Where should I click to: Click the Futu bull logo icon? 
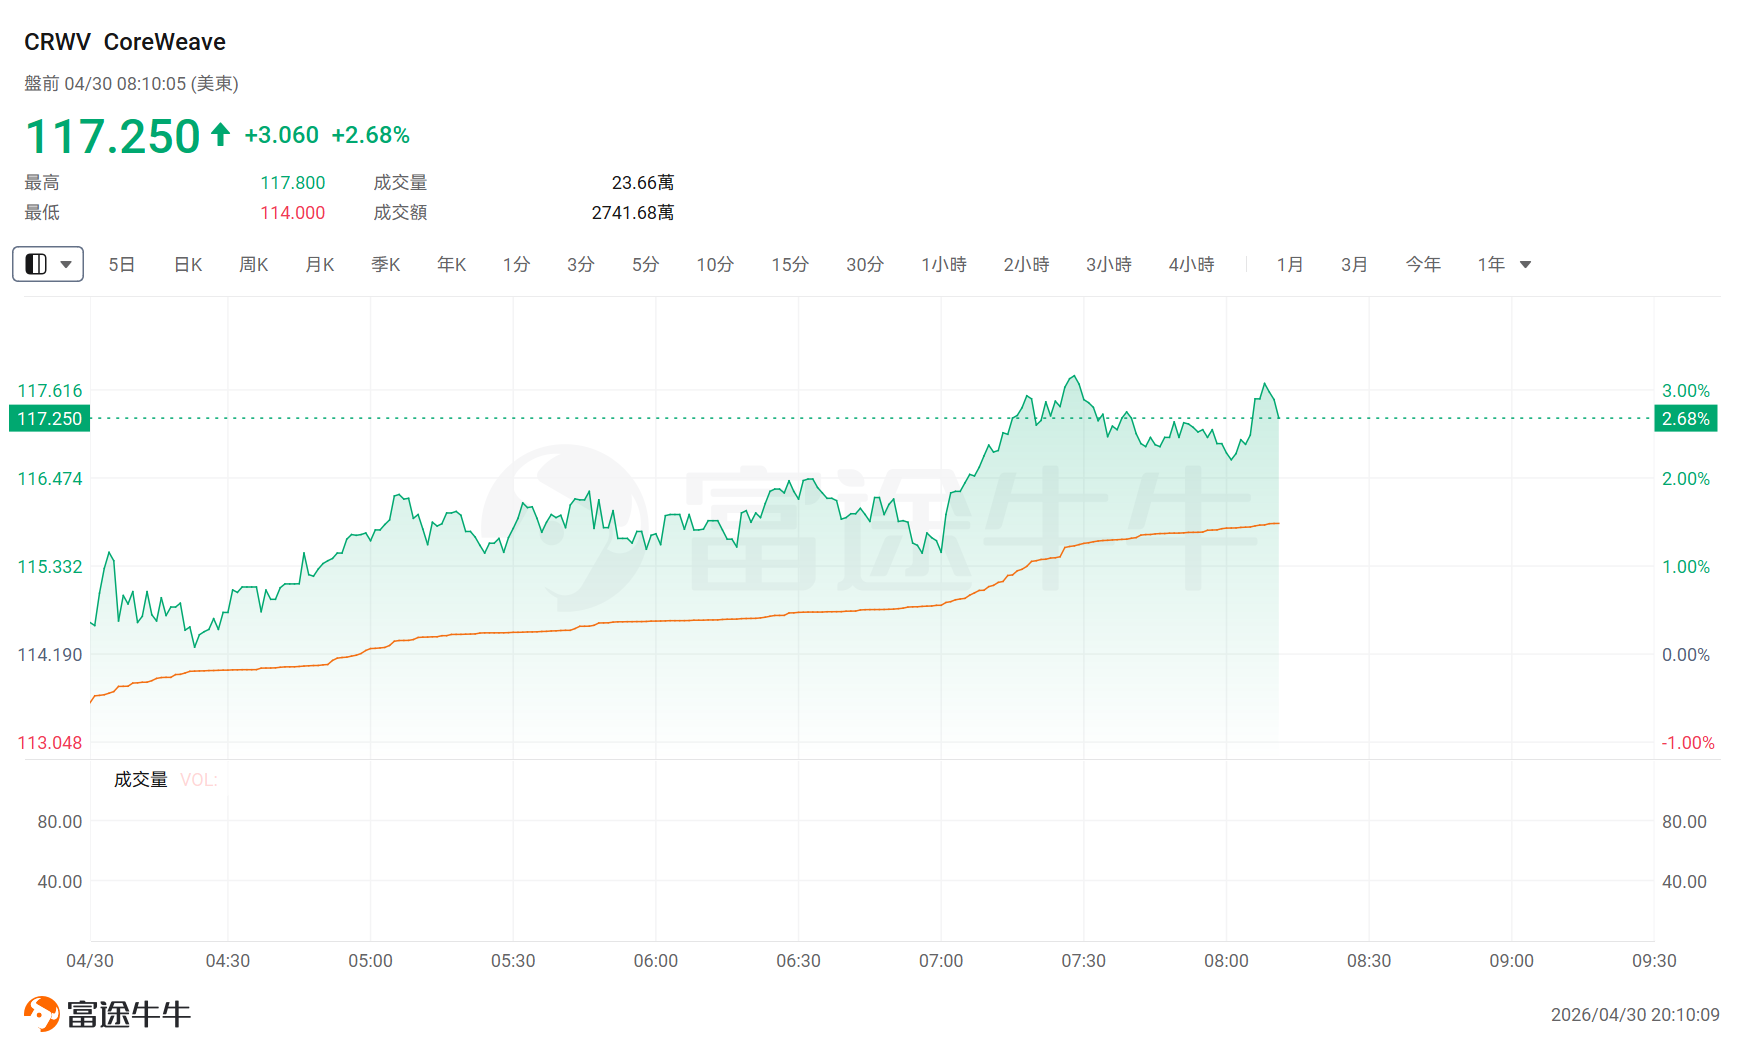point(41,1014)
